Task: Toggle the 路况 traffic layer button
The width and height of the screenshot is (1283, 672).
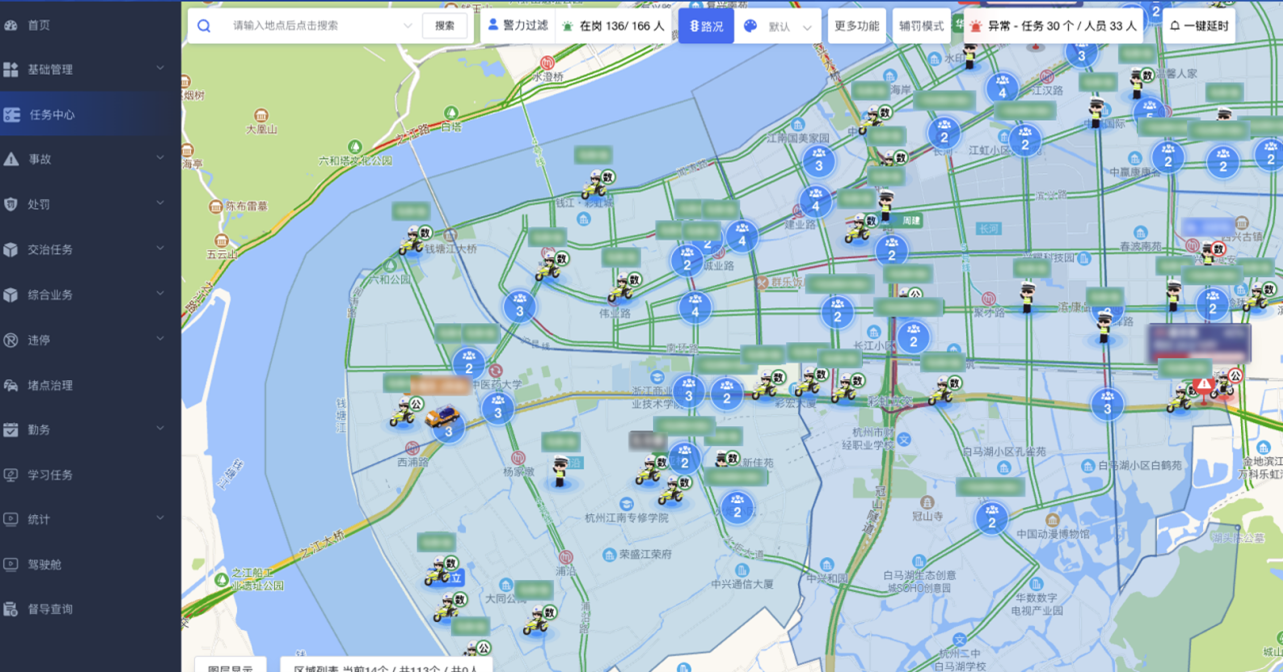Action: [x=706, y=26]
